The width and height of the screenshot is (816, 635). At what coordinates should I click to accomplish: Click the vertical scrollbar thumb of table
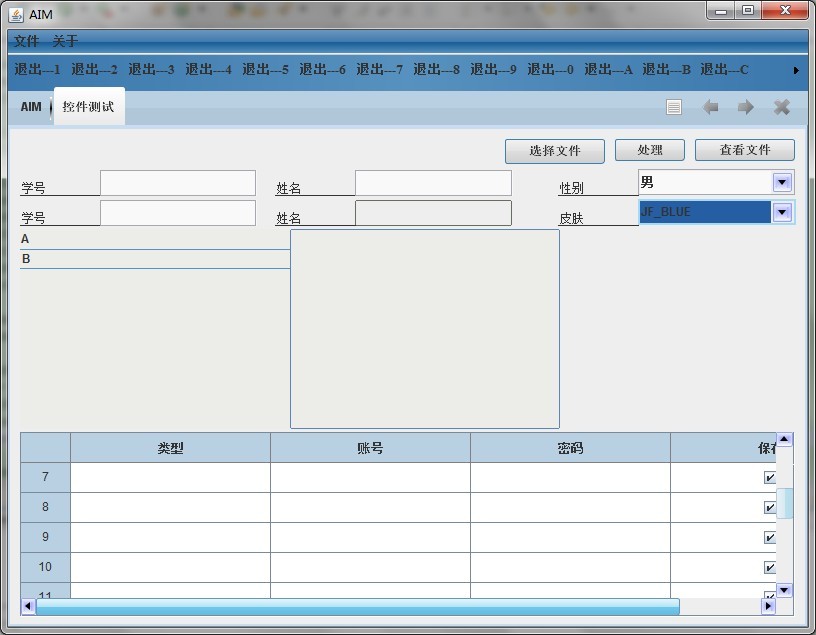coord(784,503)
